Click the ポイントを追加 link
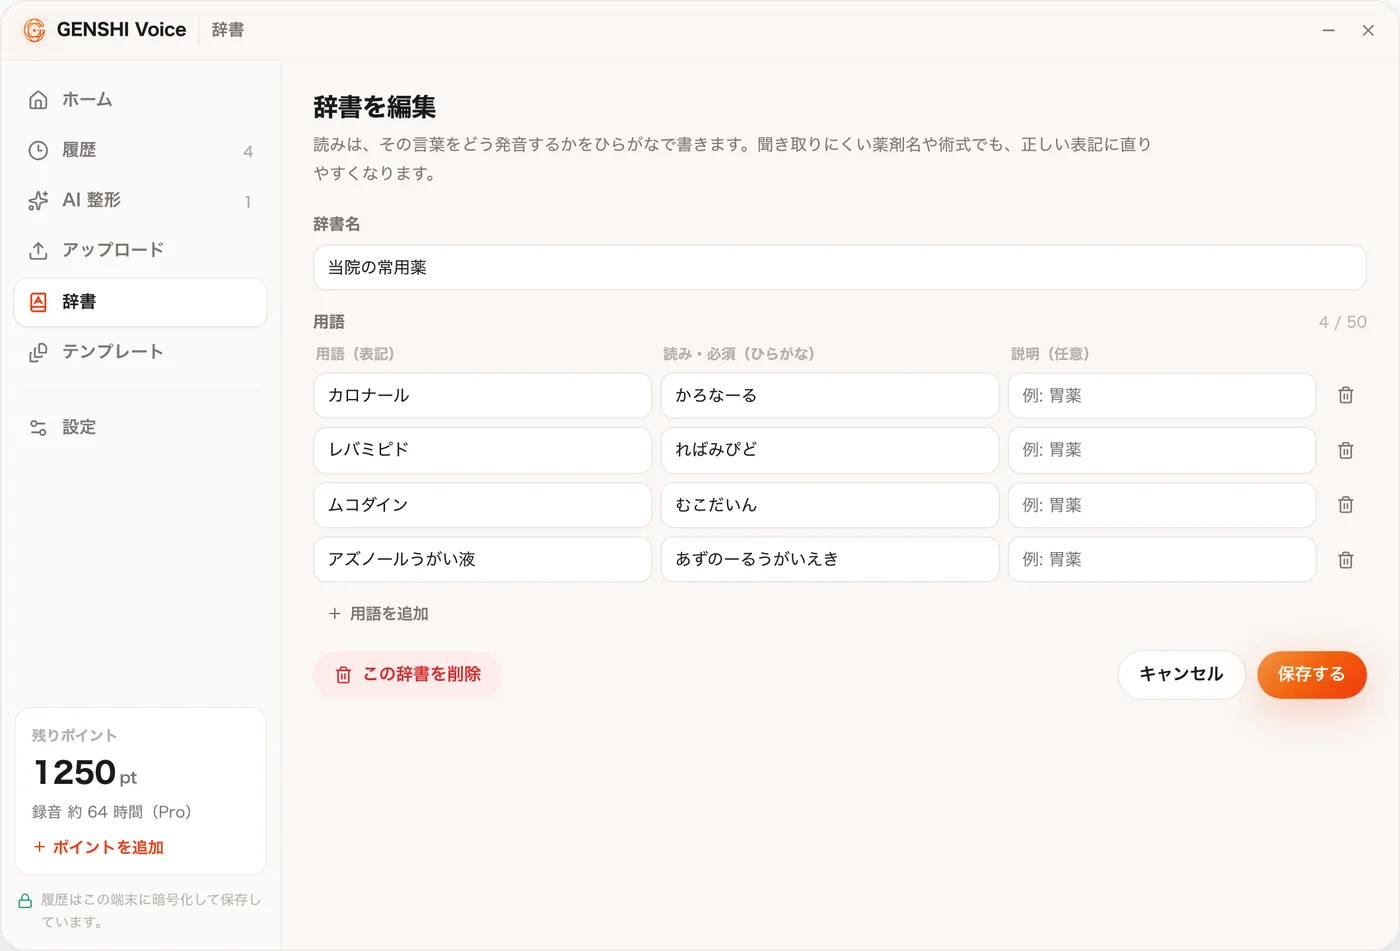This screenshot has width=1400, height=951. coord(98,847)
